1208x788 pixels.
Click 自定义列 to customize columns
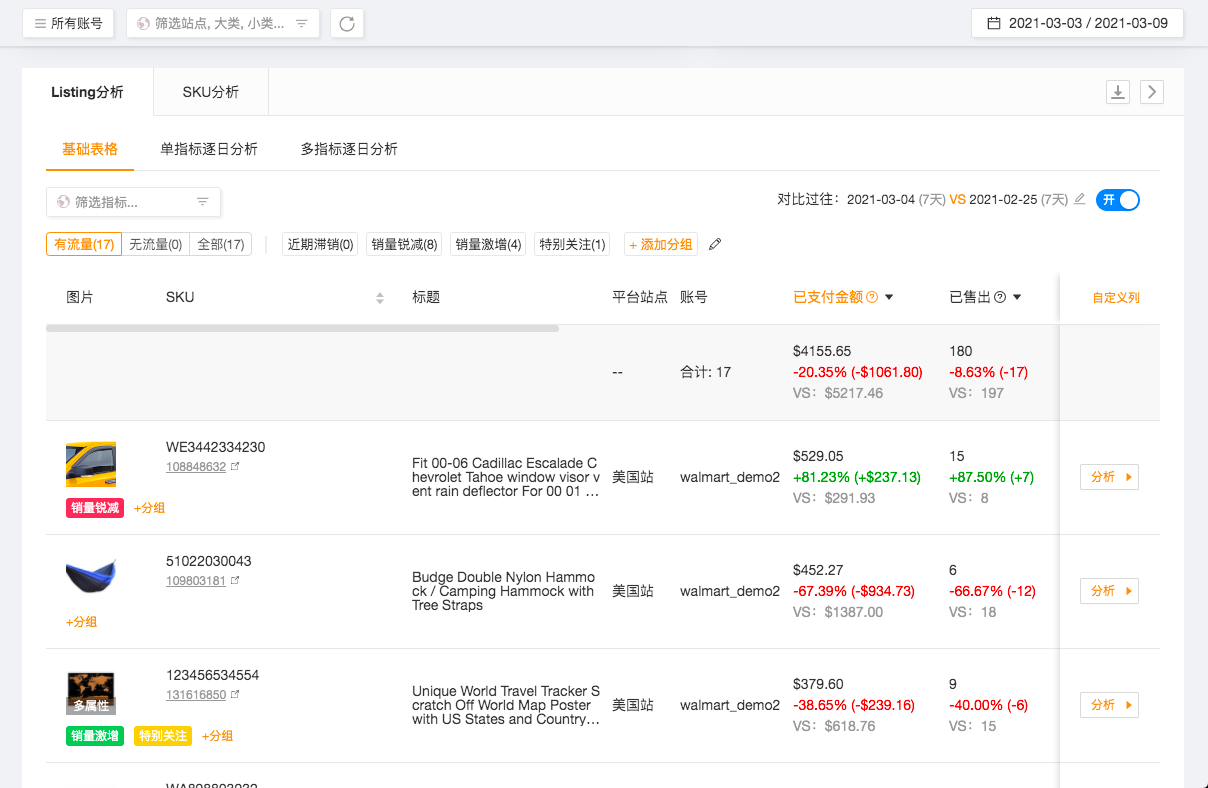point(1116,298)
